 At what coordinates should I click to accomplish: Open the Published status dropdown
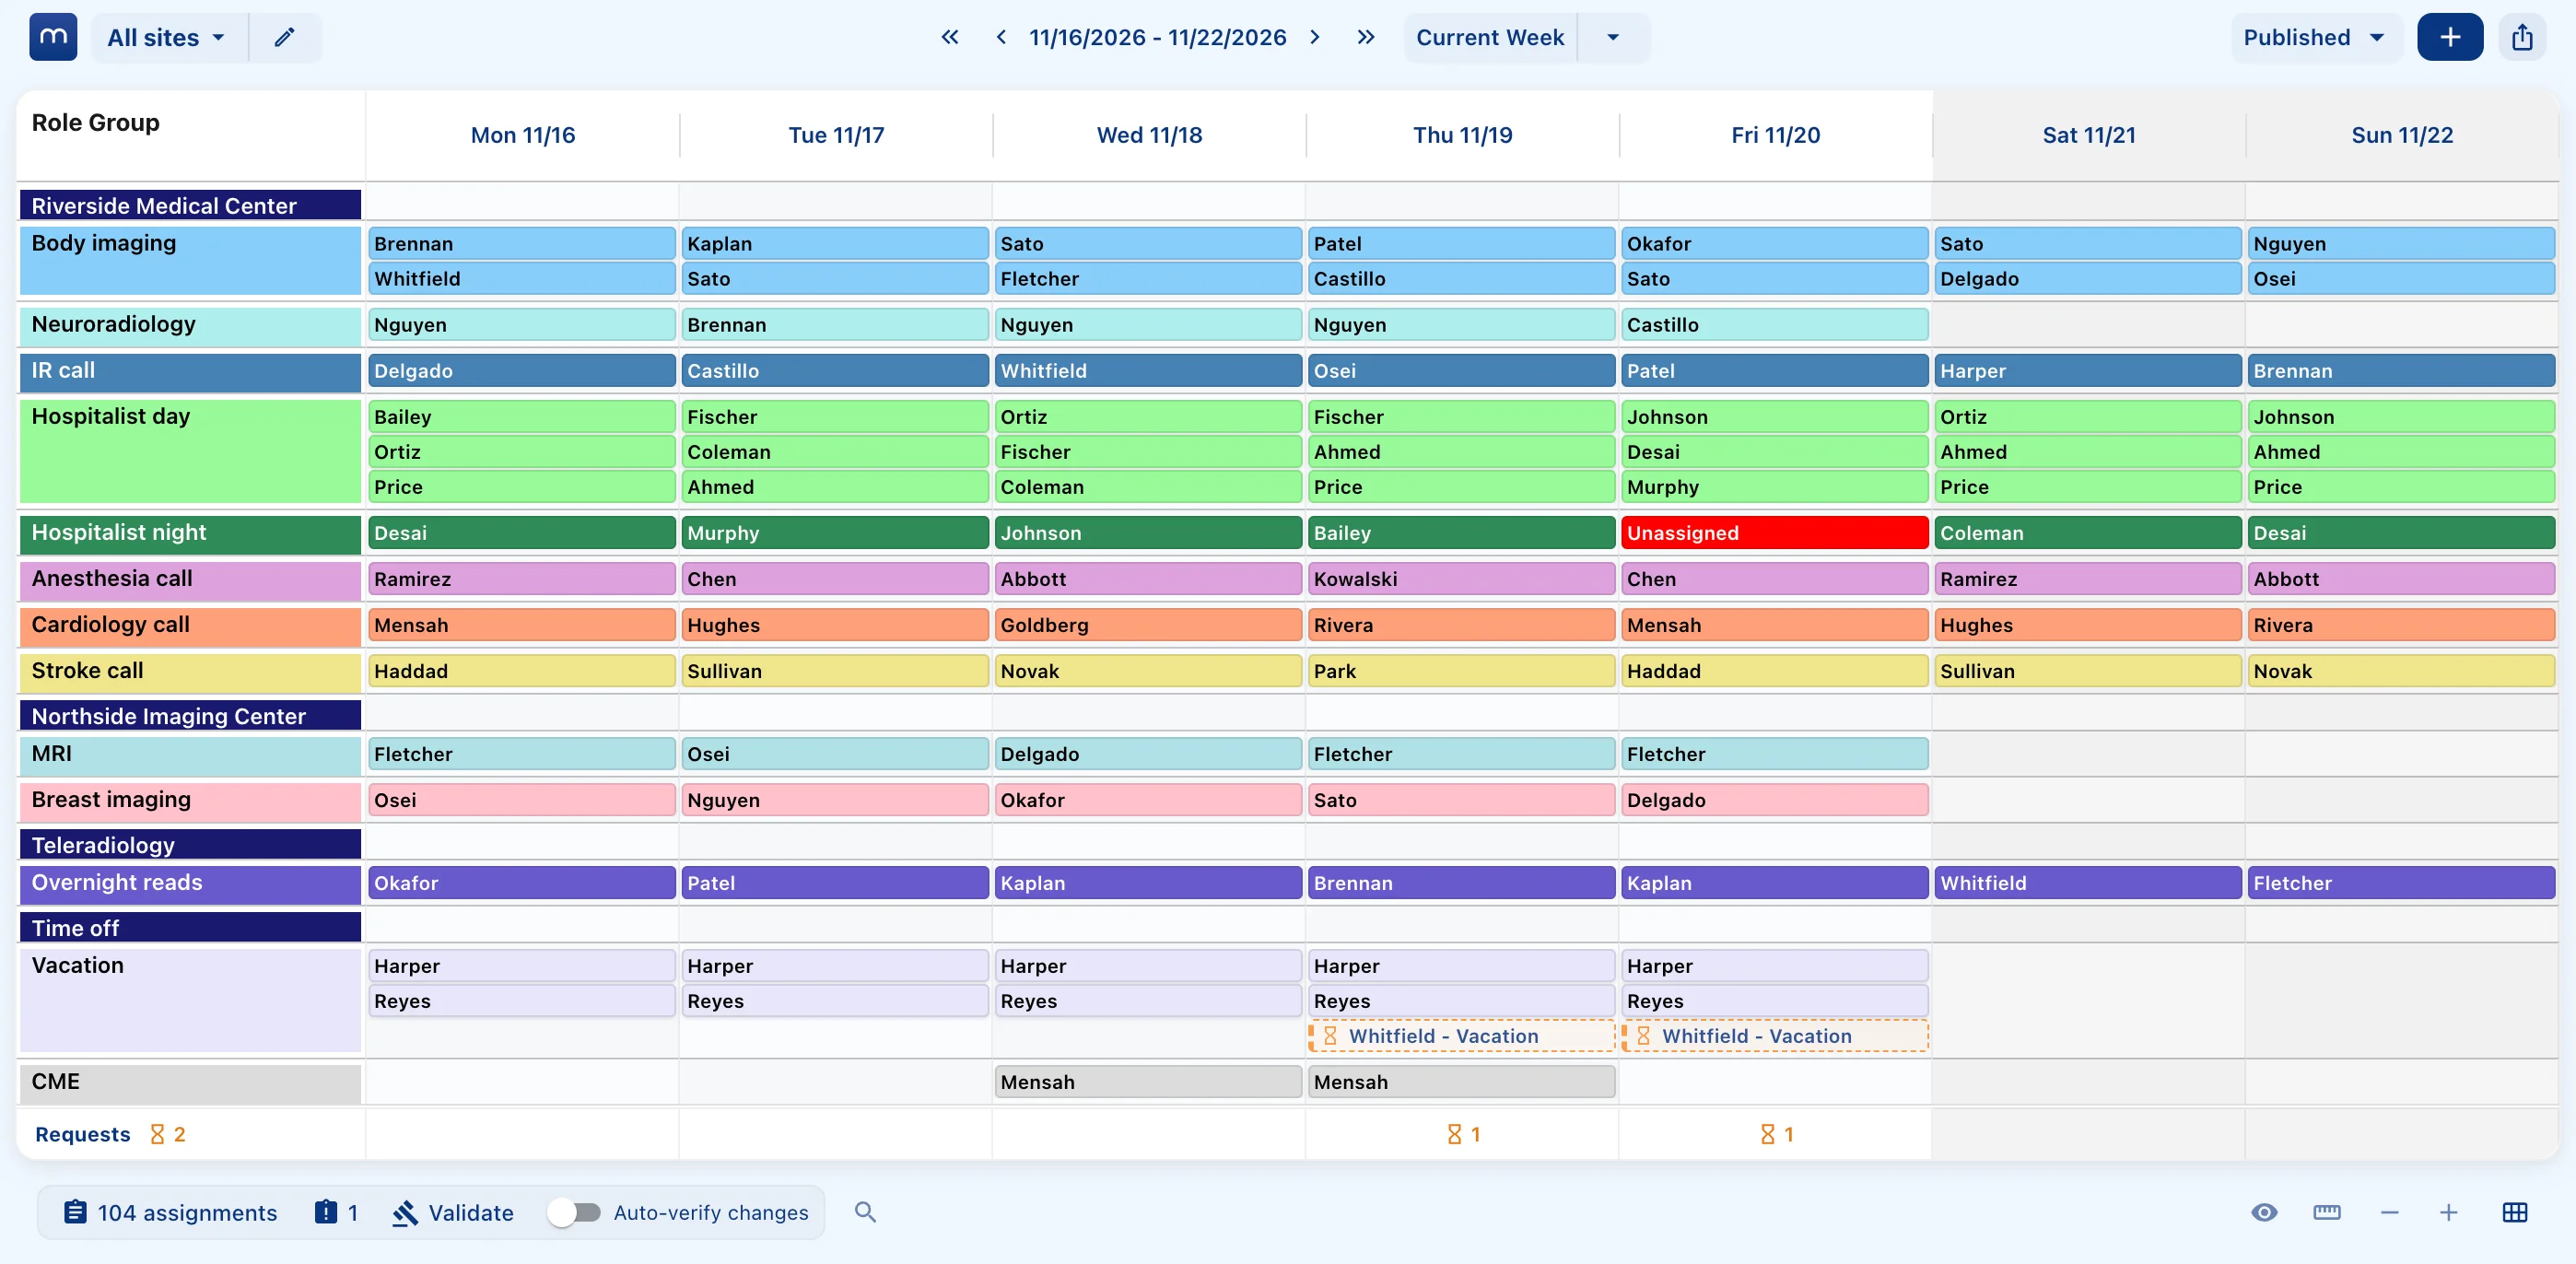tap(2314, 37)
